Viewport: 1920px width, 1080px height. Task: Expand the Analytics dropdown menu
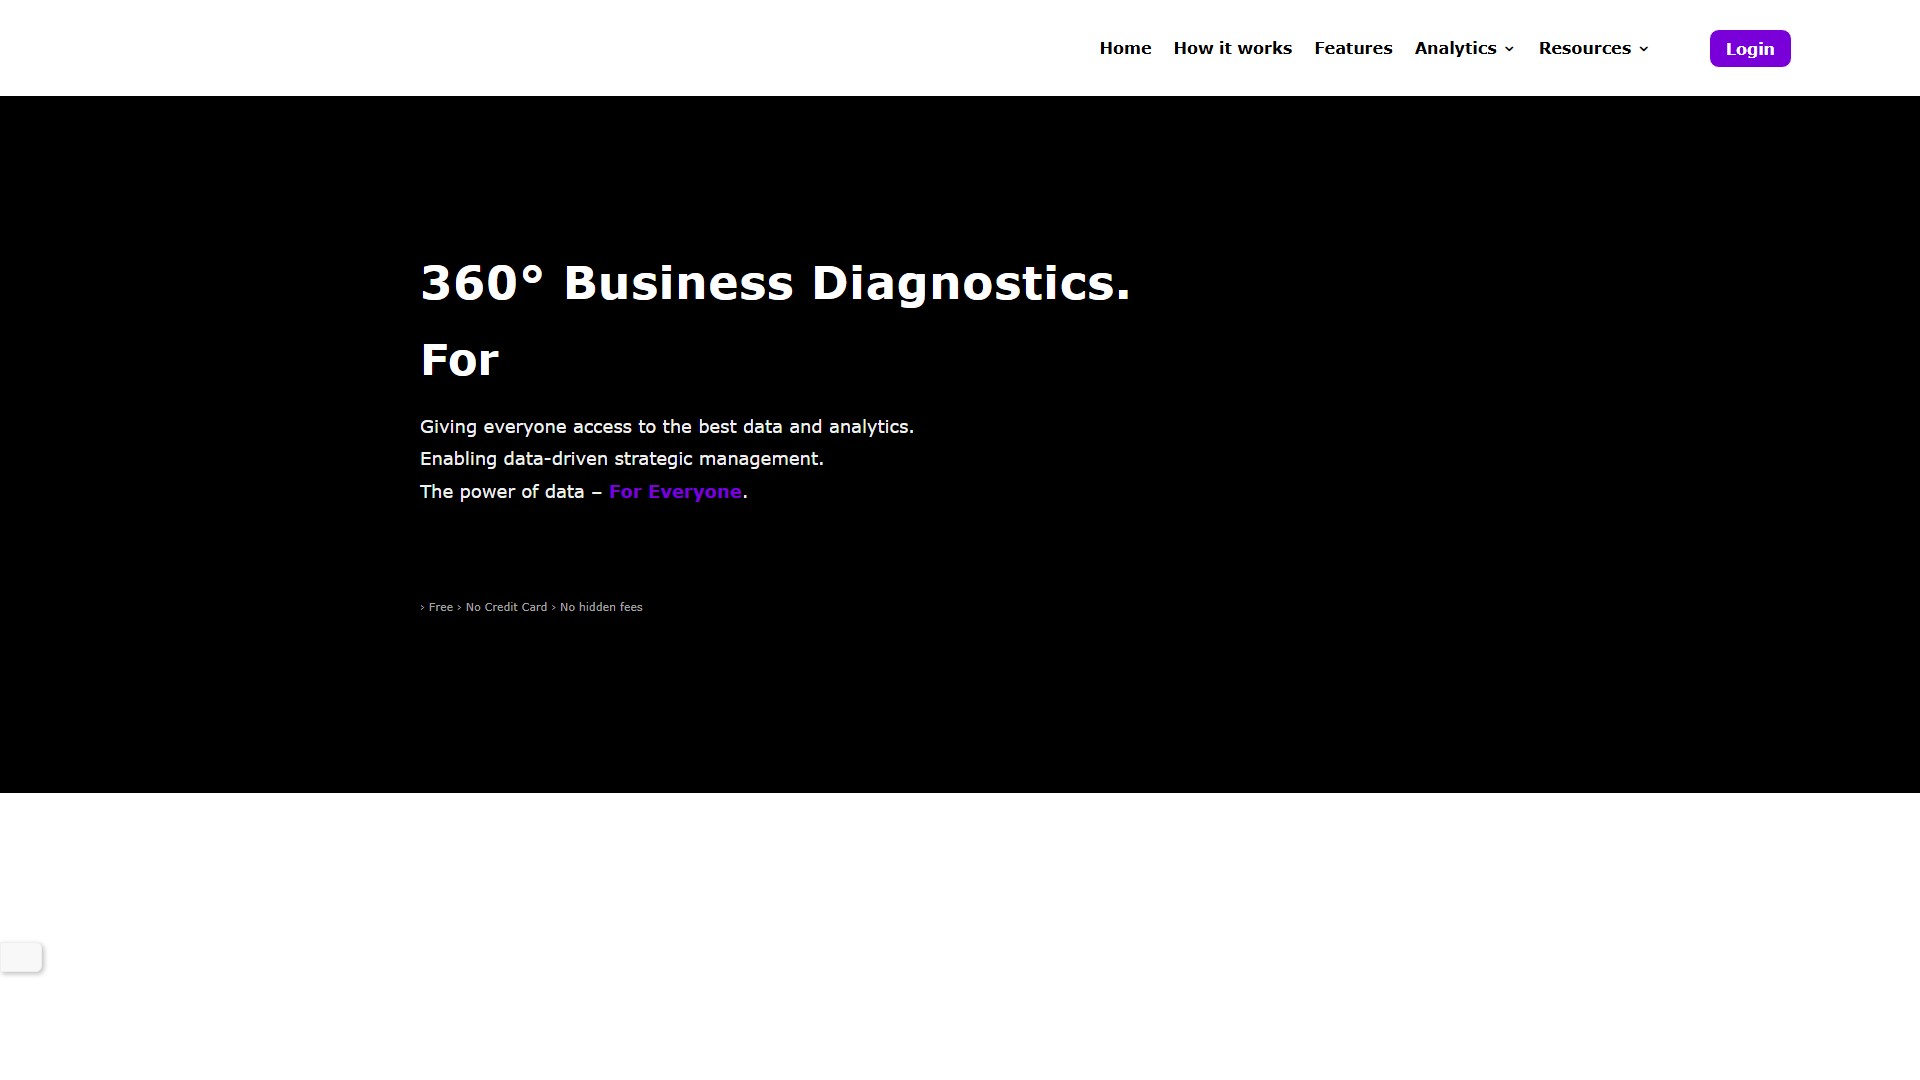click(1455, 48)
